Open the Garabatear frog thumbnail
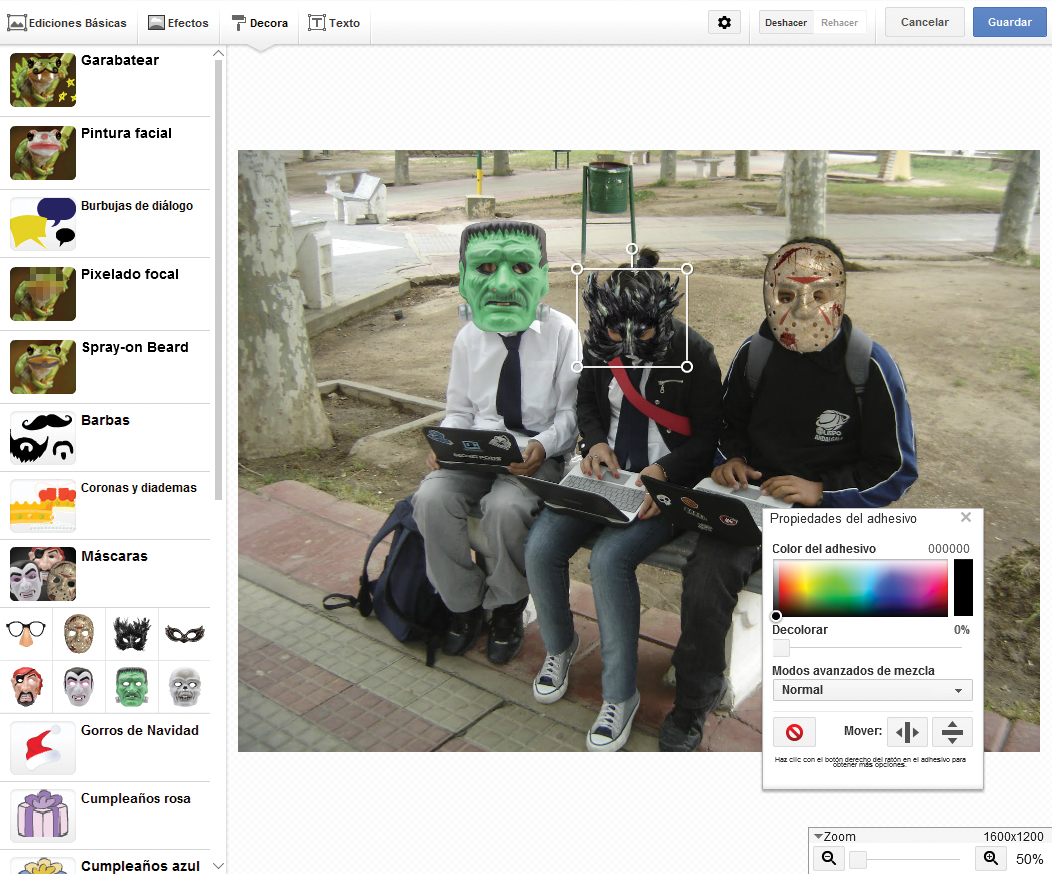Image resolution: width=1052 pixels, height=874 pixels. pyautogui.click(x=43, y=80)
